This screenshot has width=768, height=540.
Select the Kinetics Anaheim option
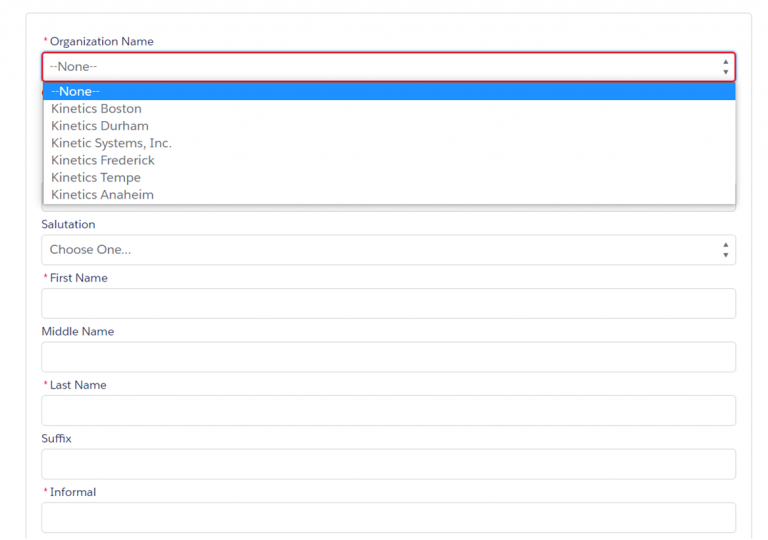(102, 194)
